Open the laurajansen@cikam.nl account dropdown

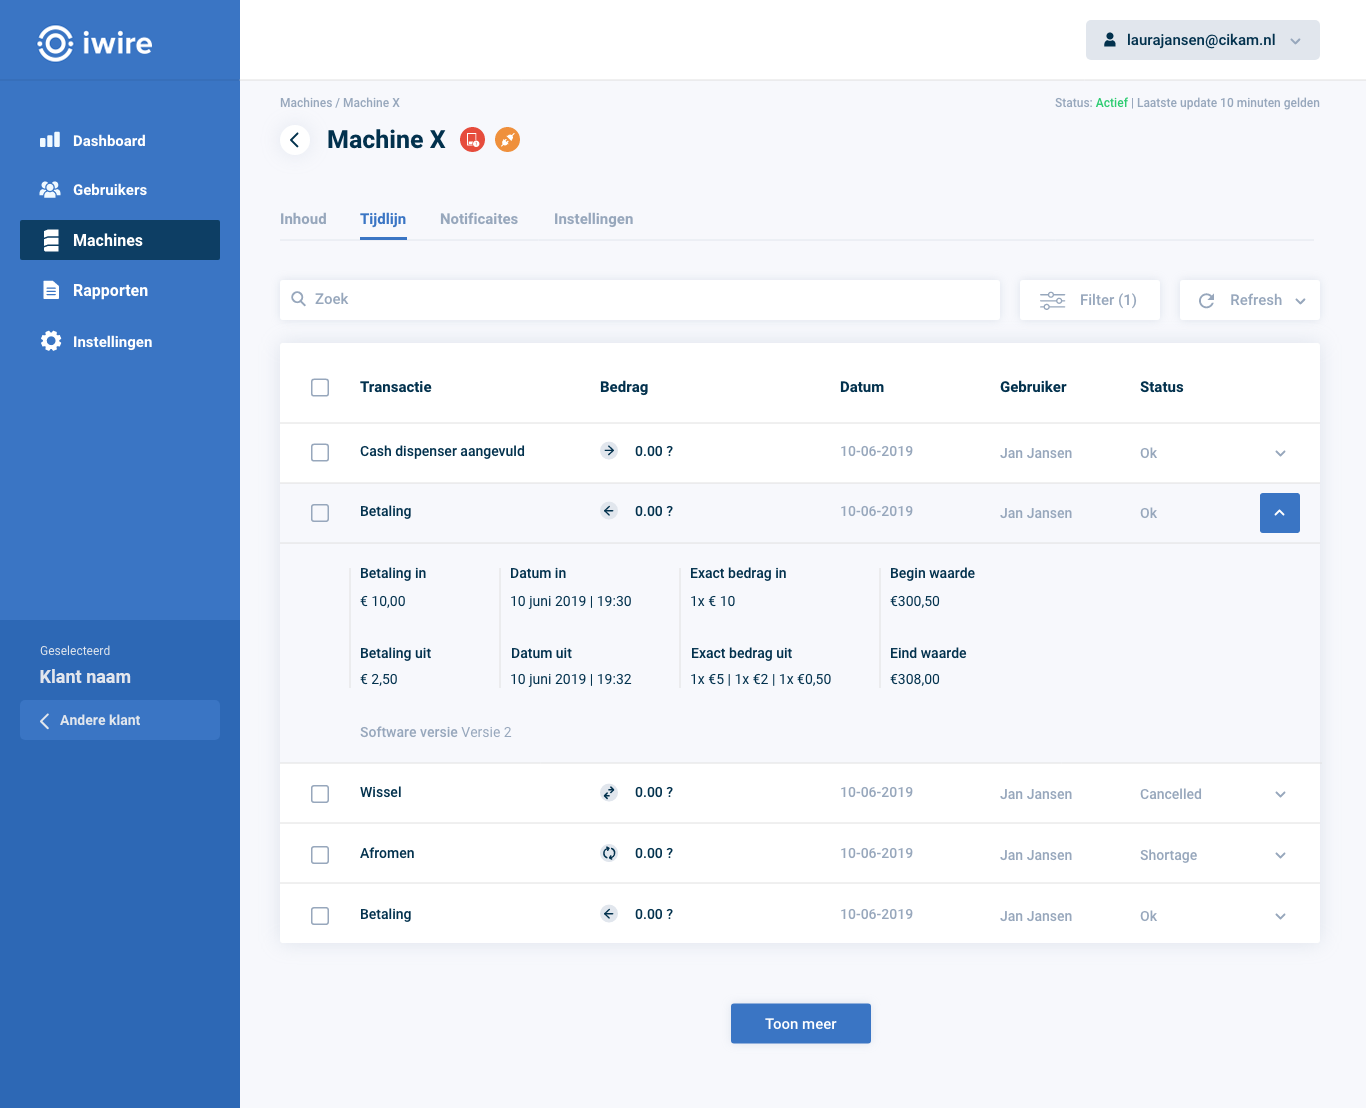(1202, 40)
